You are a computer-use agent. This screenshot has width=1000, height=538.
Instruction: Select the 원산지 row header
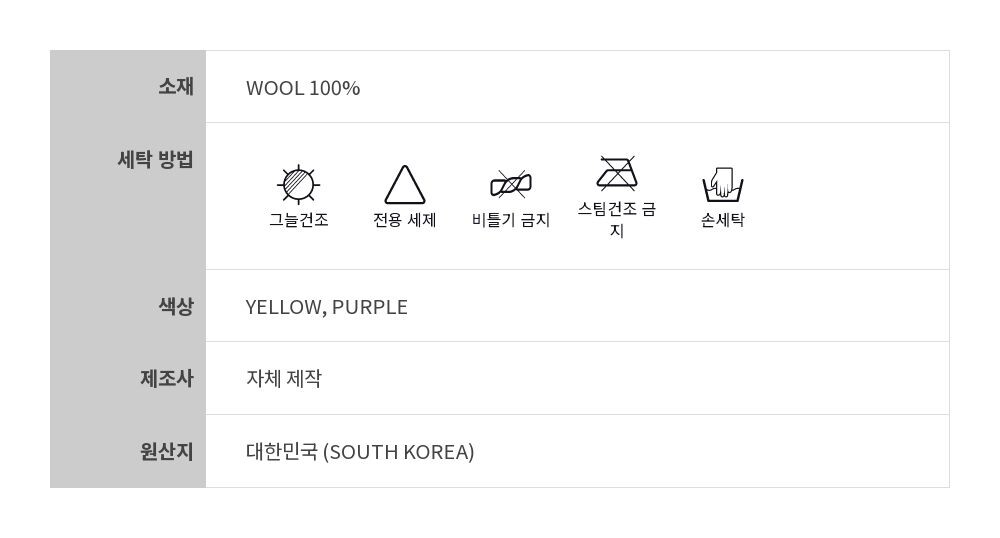pos(166,452)
